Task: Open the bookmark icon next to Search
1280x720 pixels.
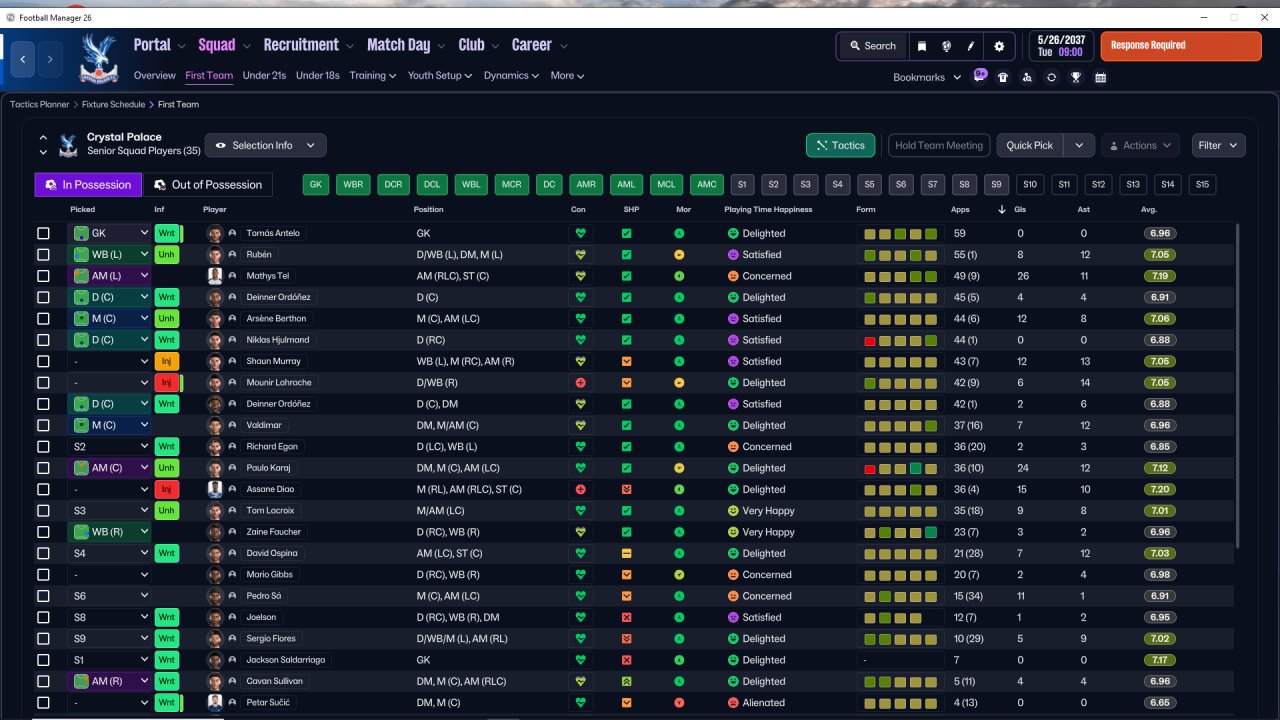Action: click(922, 46)
